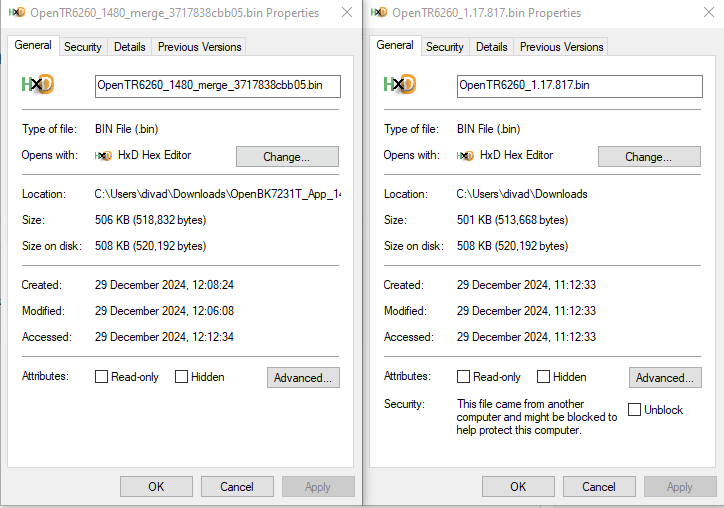Click OK in the left properties dialog
Screen dimensions: 724x508
pyautogui.click(x=157, y=487)
